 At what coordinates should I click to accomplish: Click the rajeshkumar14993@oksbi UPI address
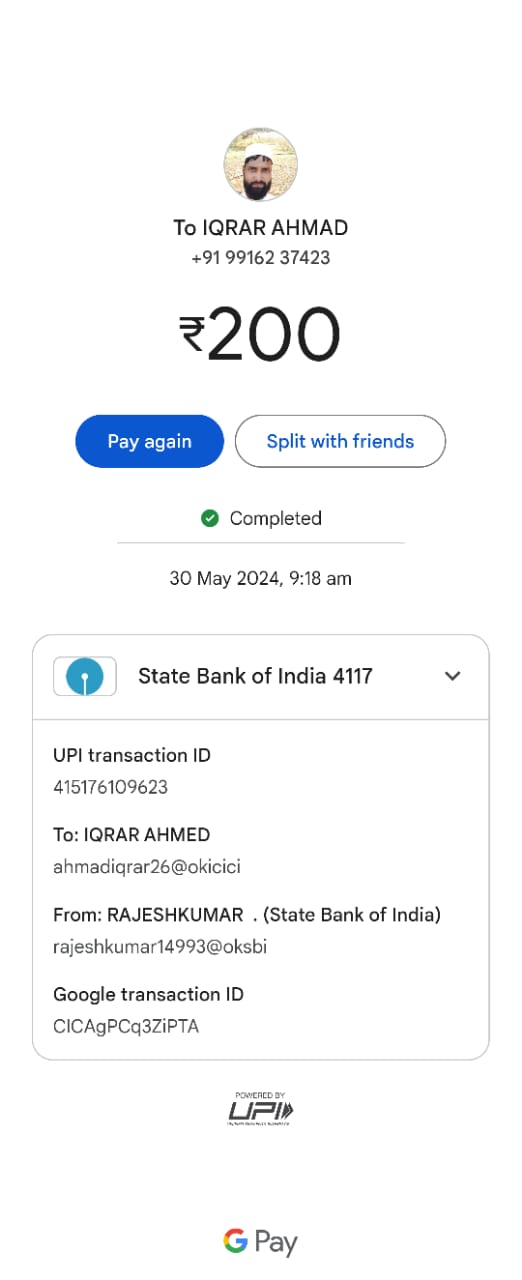pos(160,947)
